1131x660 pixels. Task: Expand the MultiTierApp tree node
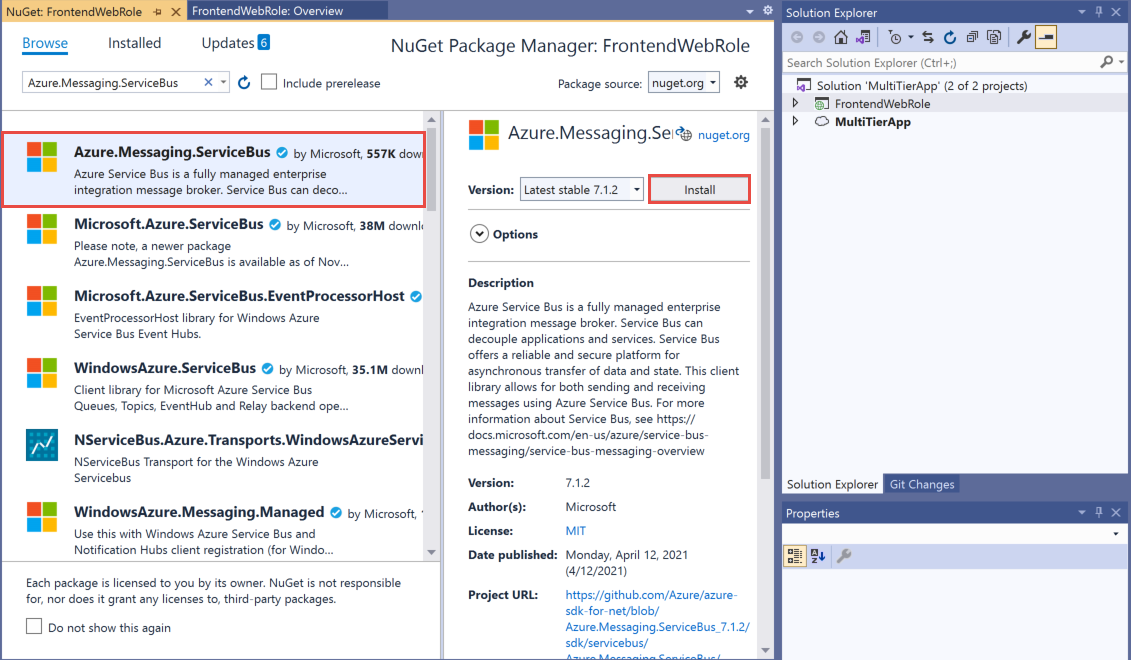[x=796, y=121]
